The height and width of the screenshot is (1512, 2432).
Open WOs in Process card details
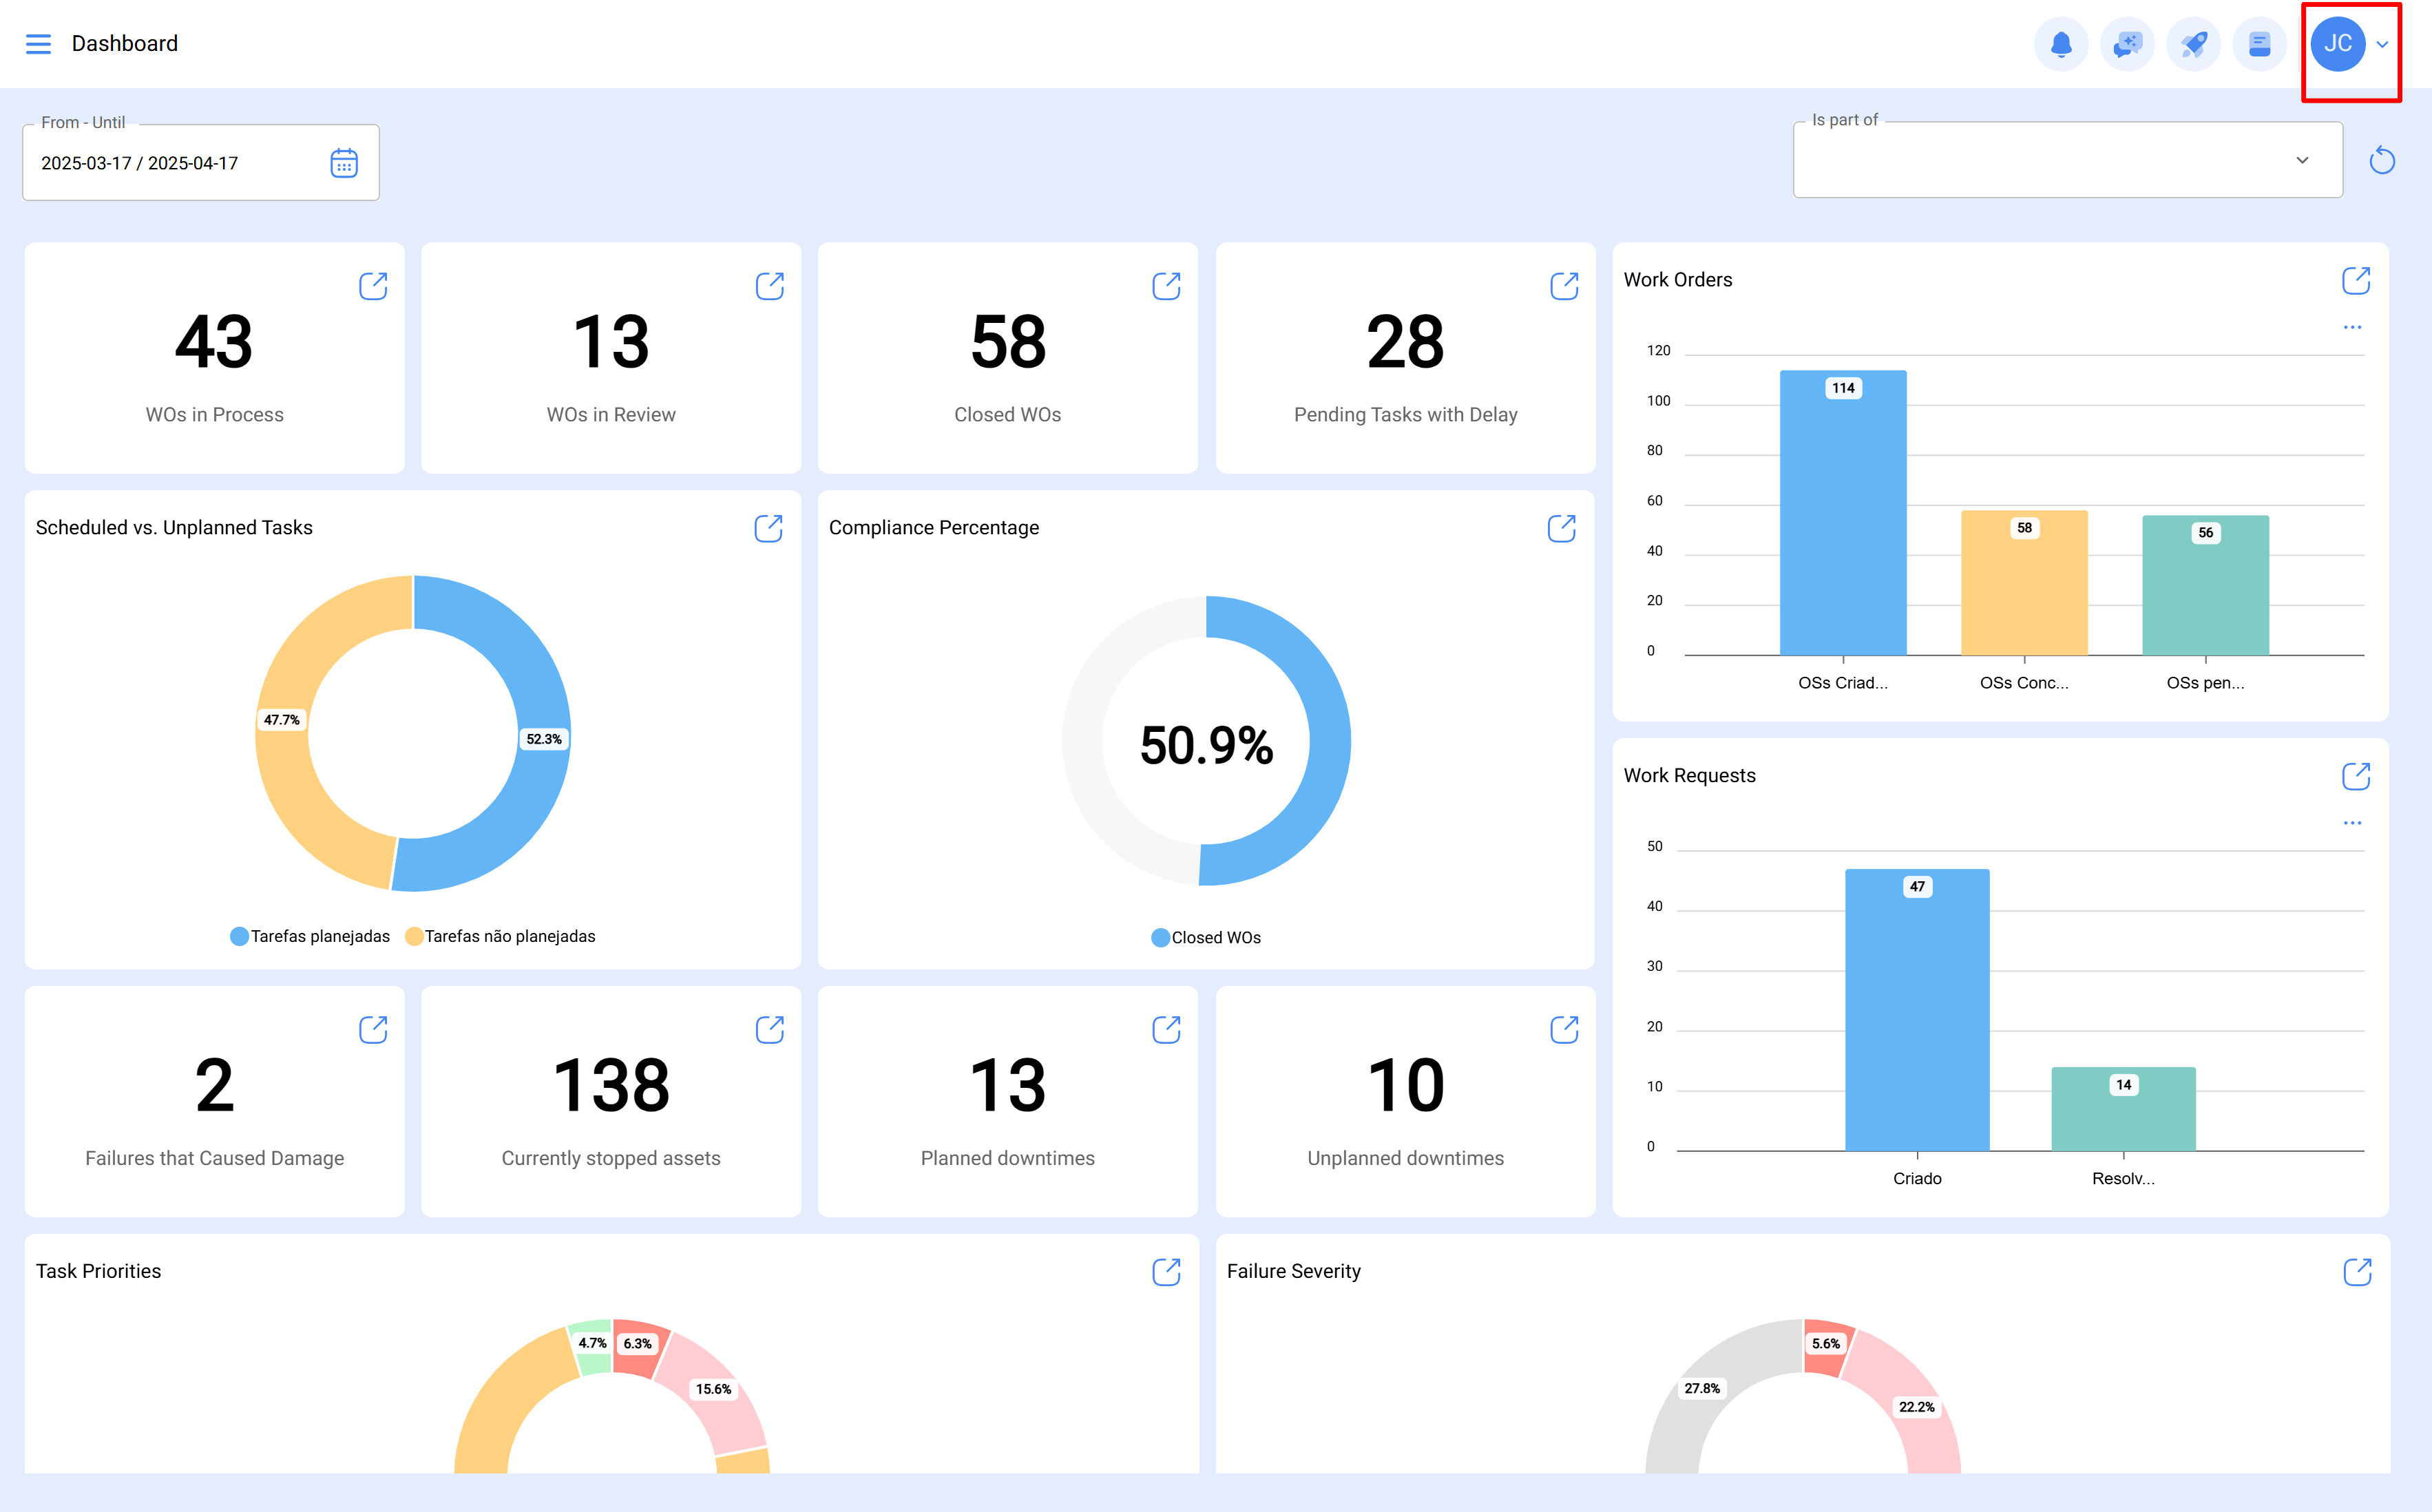click(x=373, y=286)
